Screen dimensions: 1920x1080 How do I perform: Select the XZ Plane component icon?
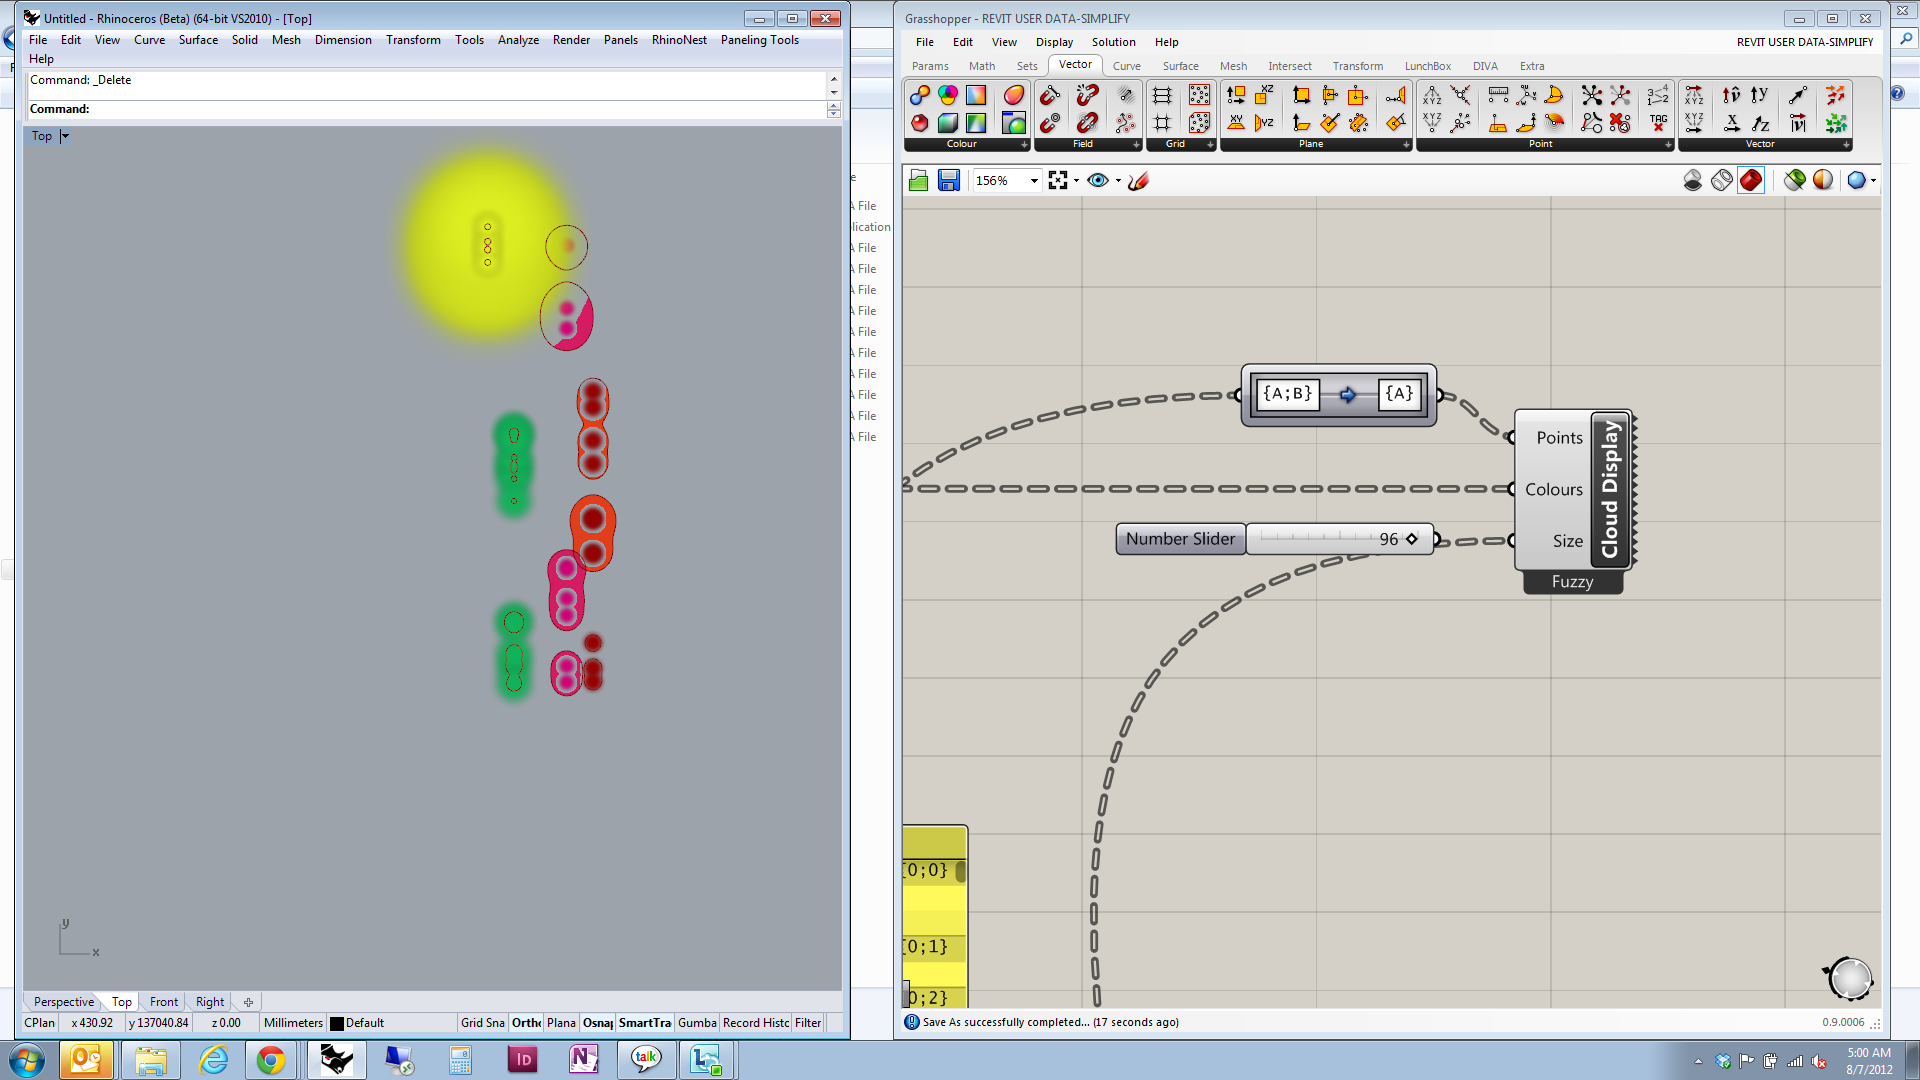point(1265,95)
